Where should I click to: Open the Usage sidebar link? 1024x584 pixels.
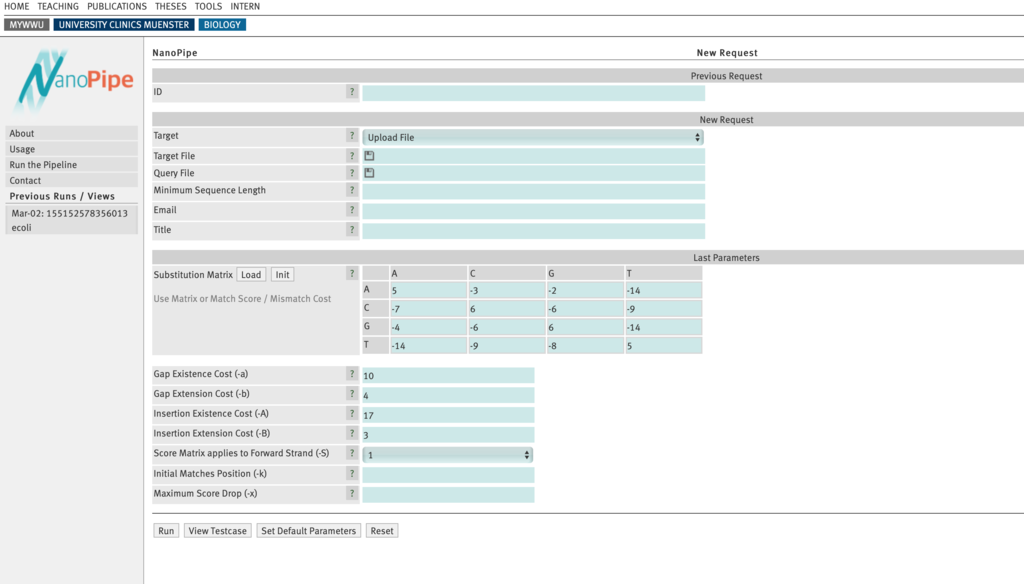[x=72, y=149]
